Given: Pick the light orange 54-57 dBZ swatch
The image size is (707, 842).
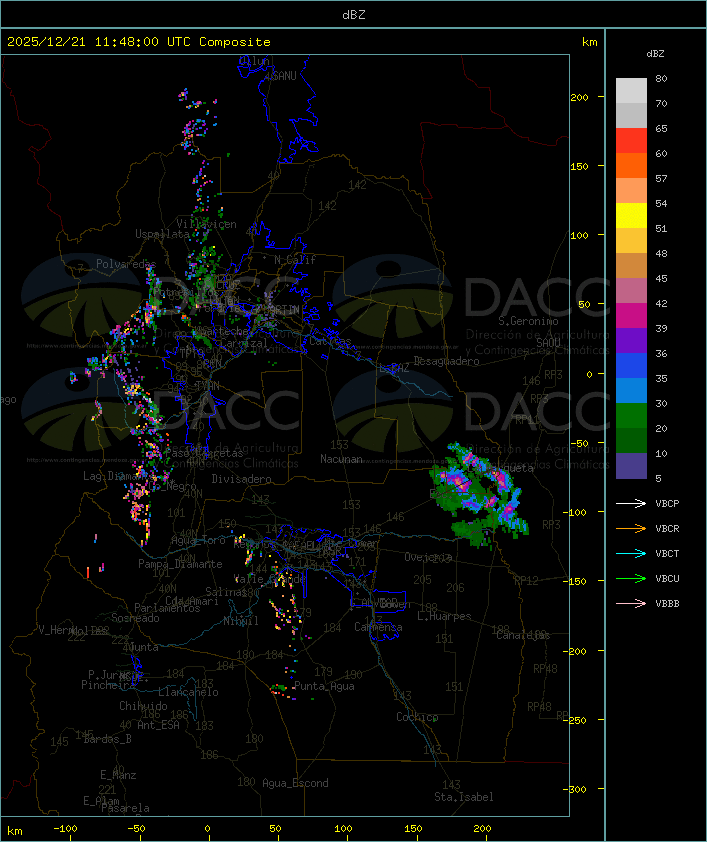Looking at the screenshot, I should [x=631, y=191].
